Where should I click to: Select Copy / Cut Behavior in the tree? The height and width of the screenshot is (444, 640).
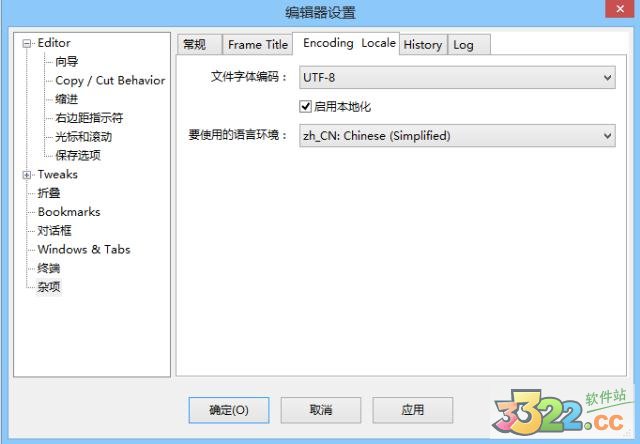click(x=110, y=80)
